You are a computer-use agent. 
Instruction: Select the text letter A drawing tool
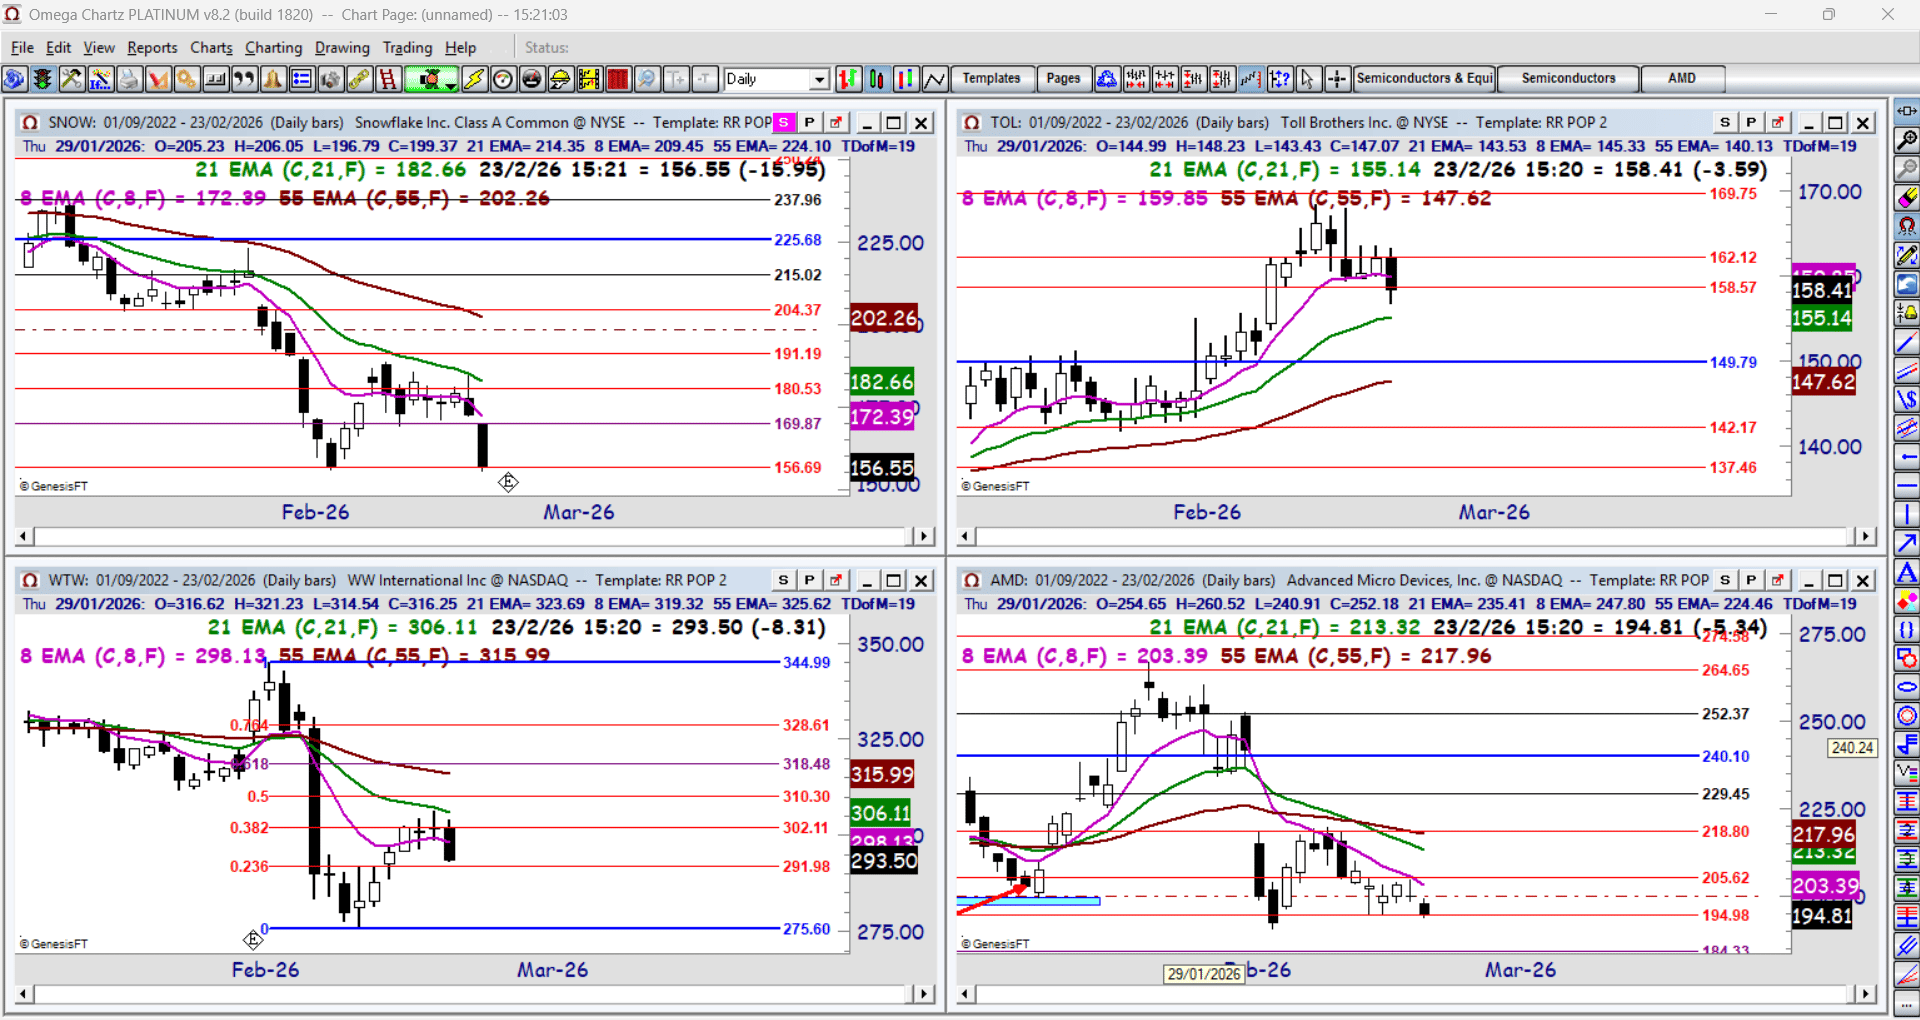pos(1907,573)
